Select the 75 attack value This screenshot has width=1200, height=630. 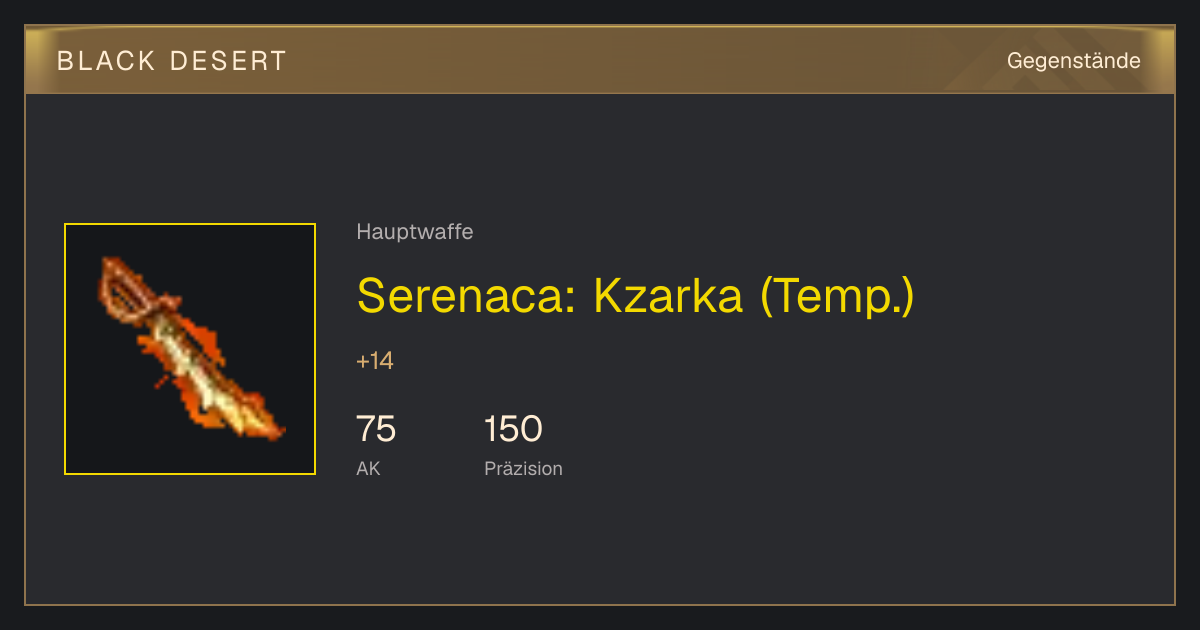point(376,429)
